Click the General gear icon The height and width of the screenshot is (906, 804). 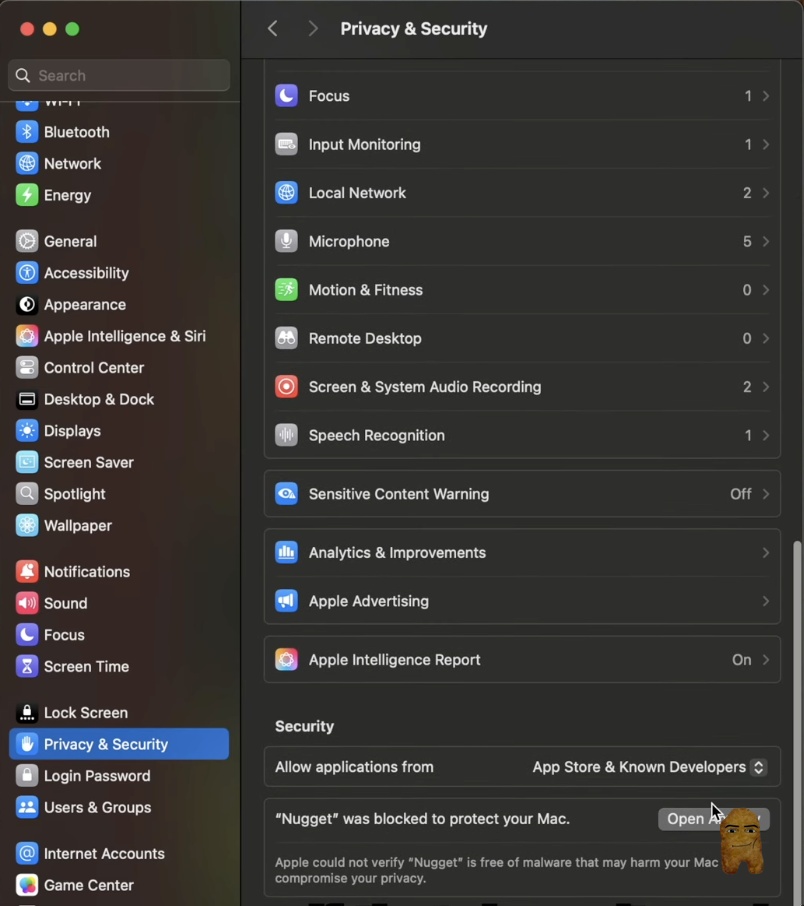tap(27, 242)
